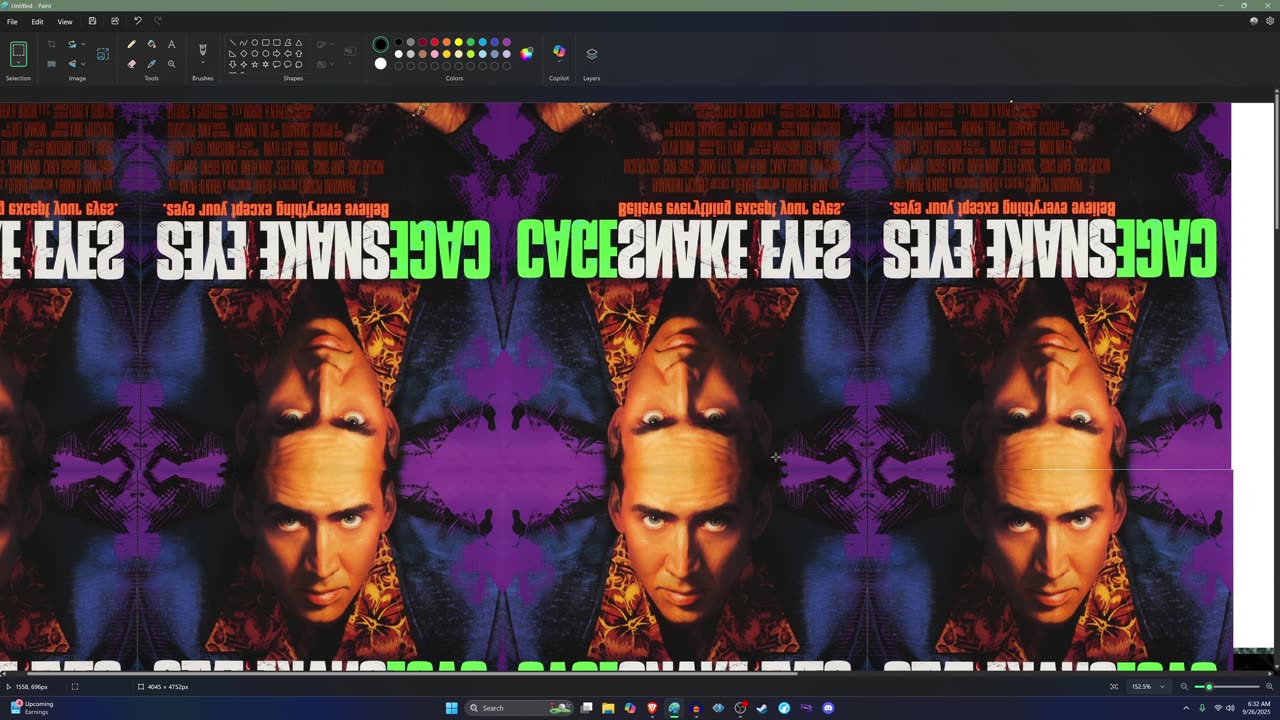Expand the Rotate dropdown arrow
The image size is (1280, 720).
(x=83, y=44)
